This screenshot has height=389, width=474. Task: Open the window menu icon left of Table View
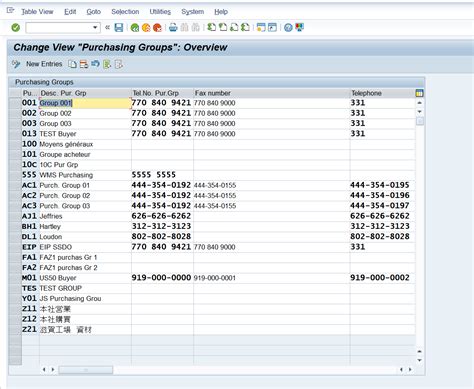tap(10, 11)
